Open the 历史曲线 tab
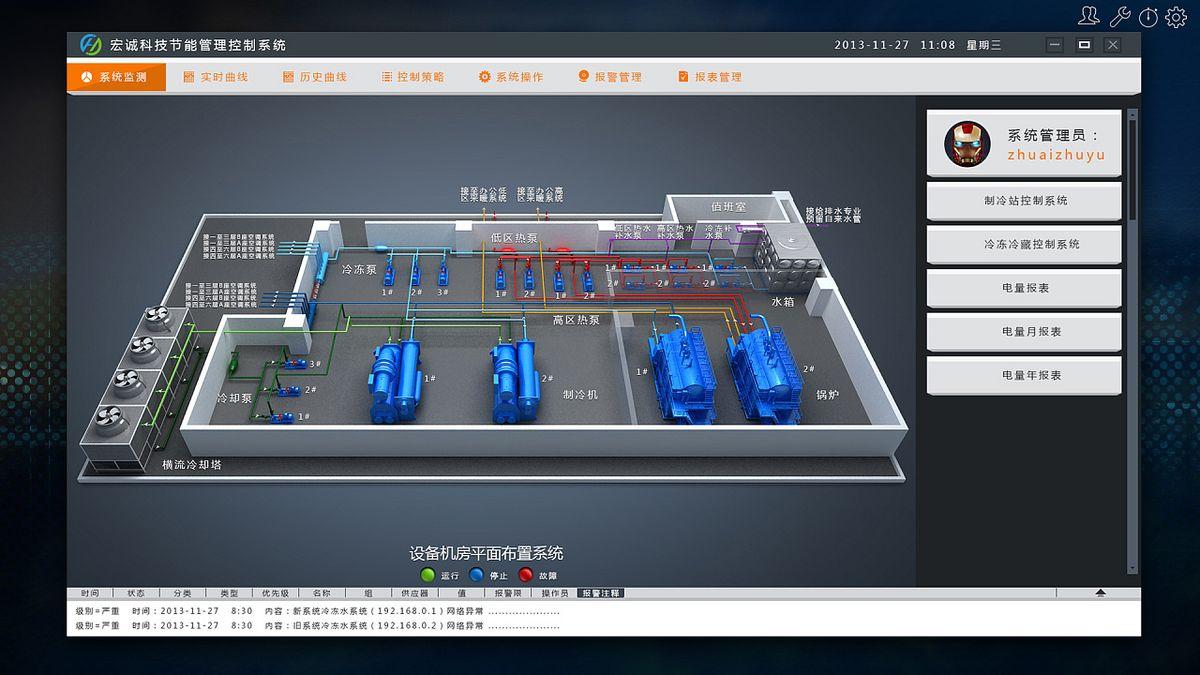The height and width of the screenshot is (675, 1200). click(x=314, y=77)
